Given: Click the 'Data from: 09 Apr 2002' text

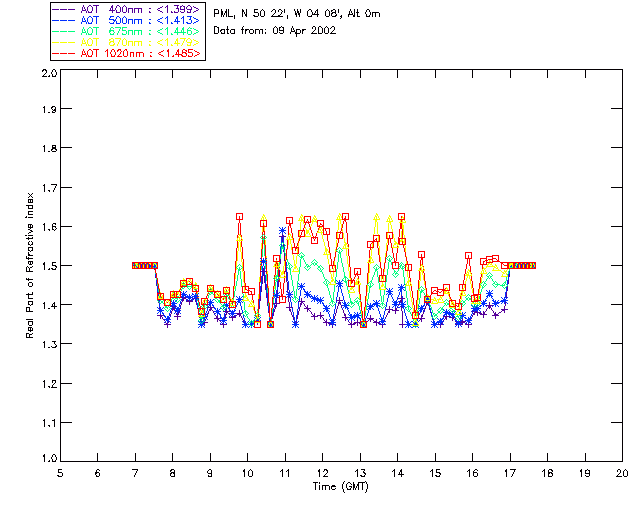Looking at the screenshot, I should (275, 31).
